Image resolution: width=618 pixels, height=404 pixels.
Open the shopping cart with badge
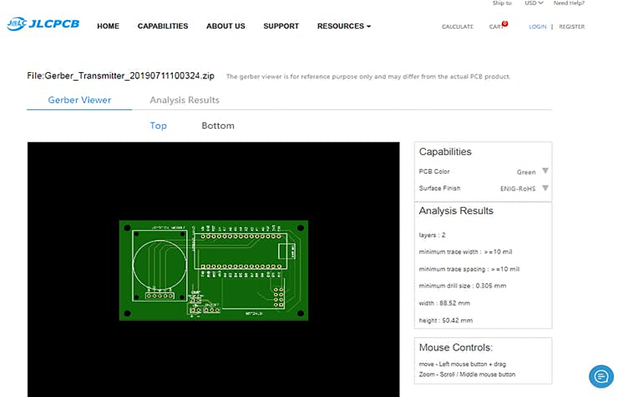[x=498, y=26]
